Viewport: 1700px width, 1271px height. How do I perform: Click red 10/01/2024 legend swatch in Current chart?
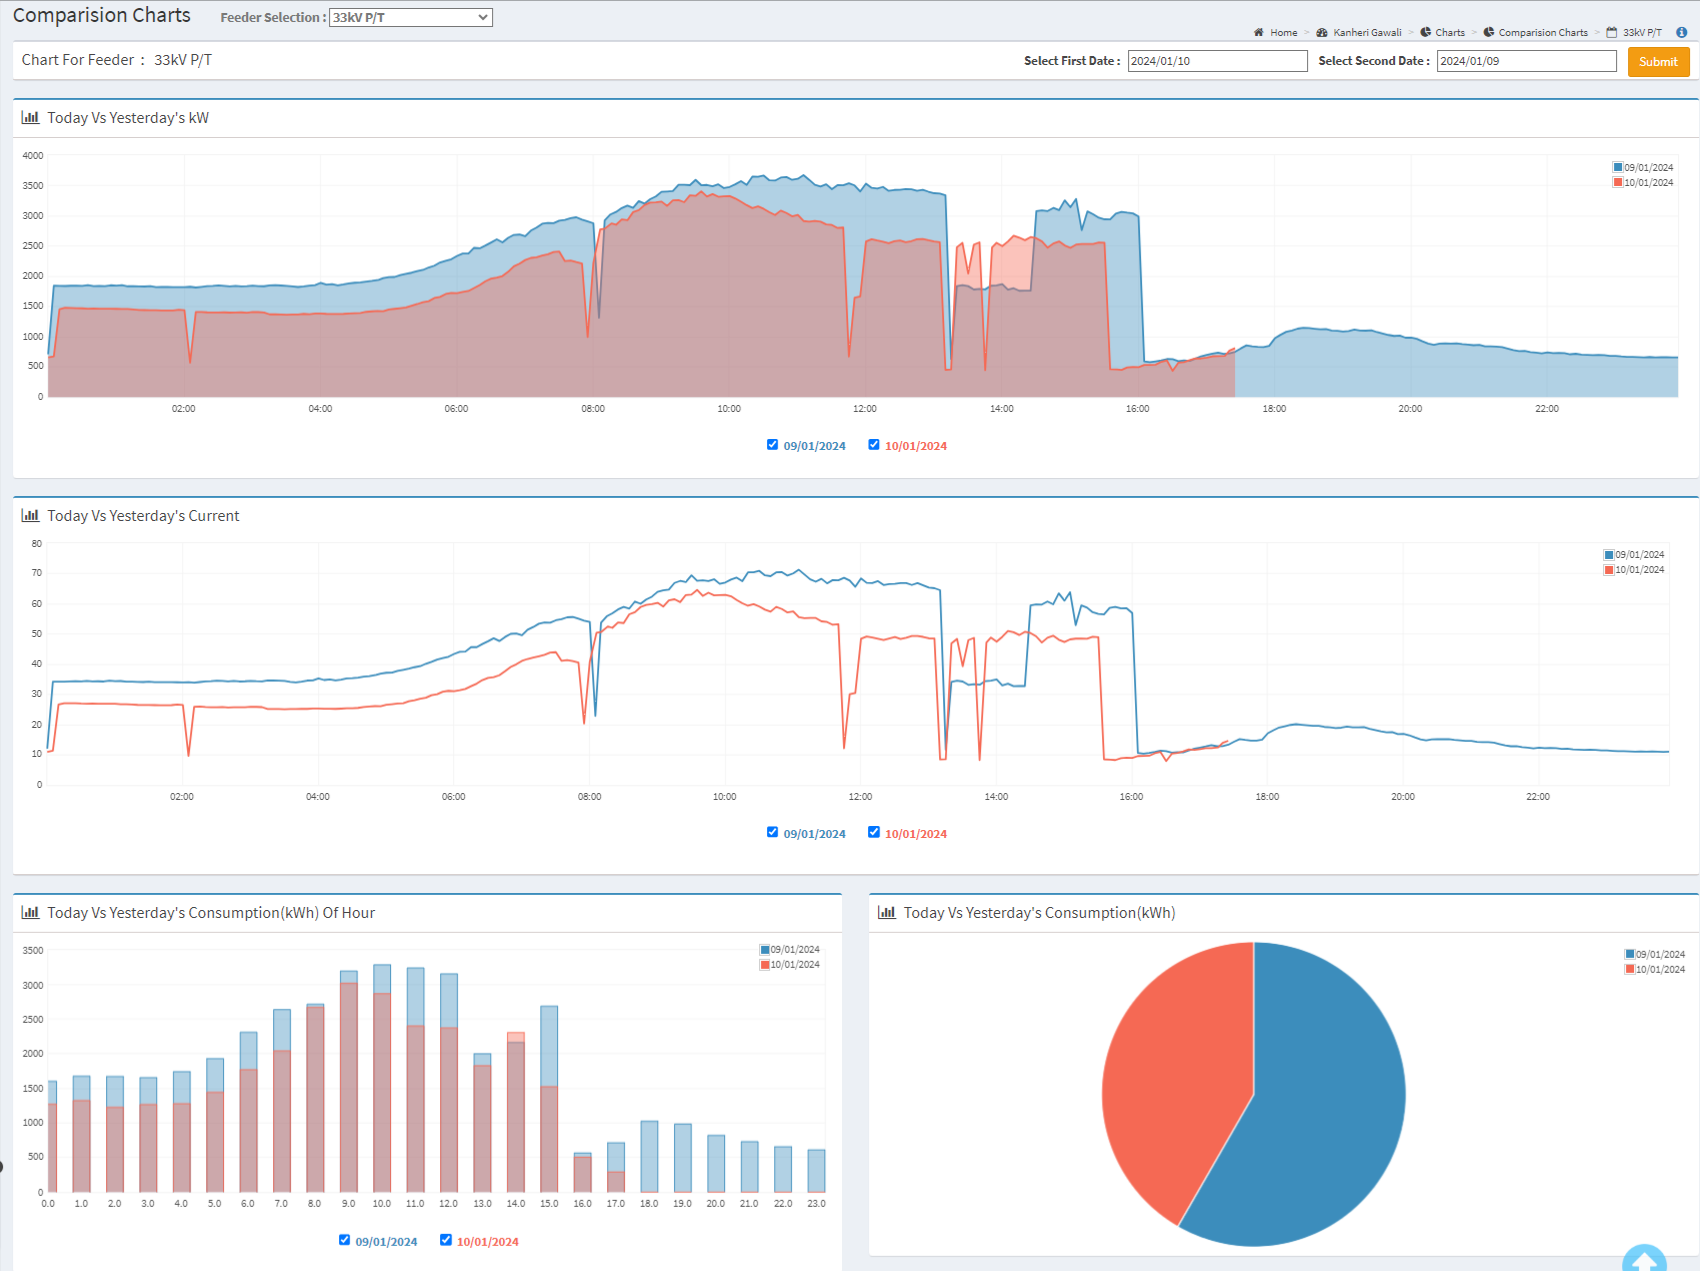(1609, 570)
